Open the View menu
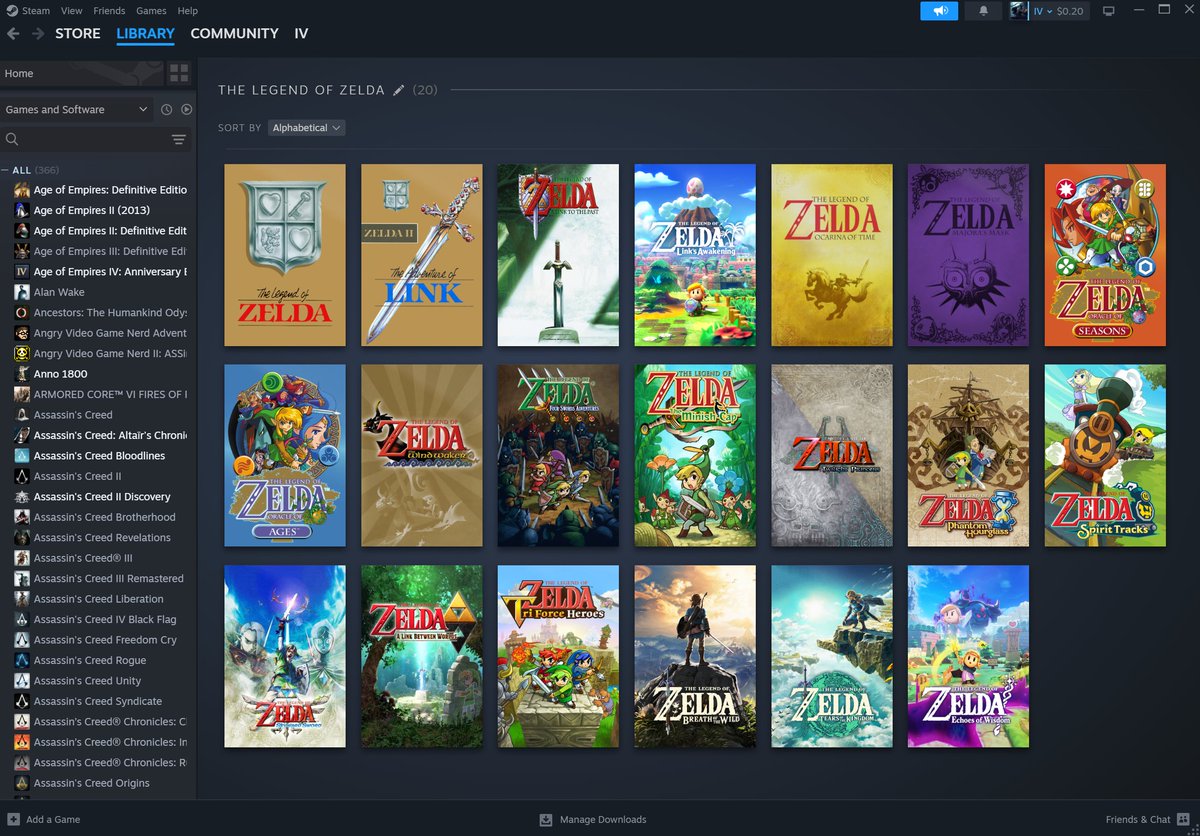The width and height of the screenshot is (1200, 836). pos(72,11)
